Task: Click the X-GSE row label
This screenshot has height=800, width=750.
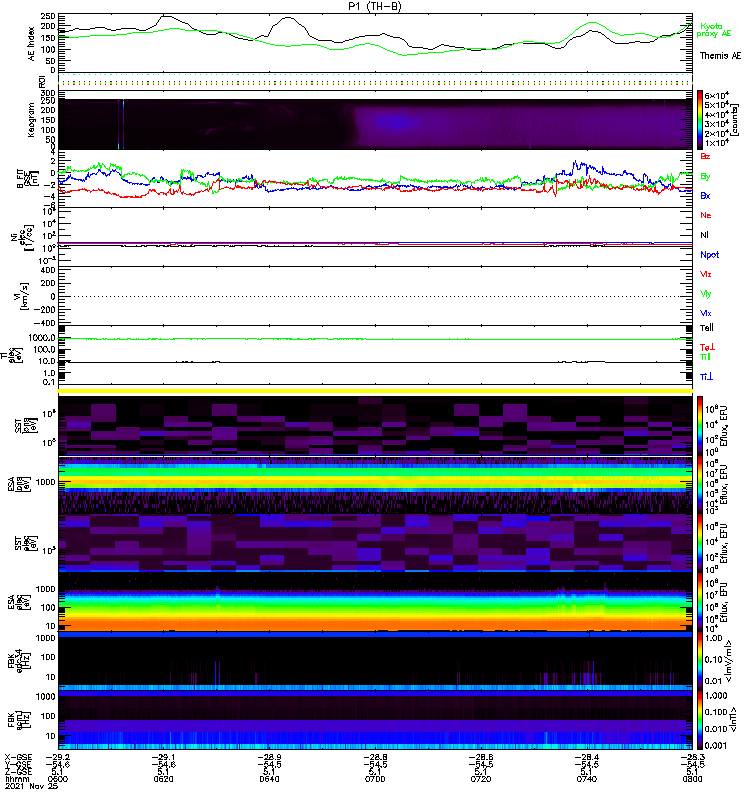Action: point(18,757)
